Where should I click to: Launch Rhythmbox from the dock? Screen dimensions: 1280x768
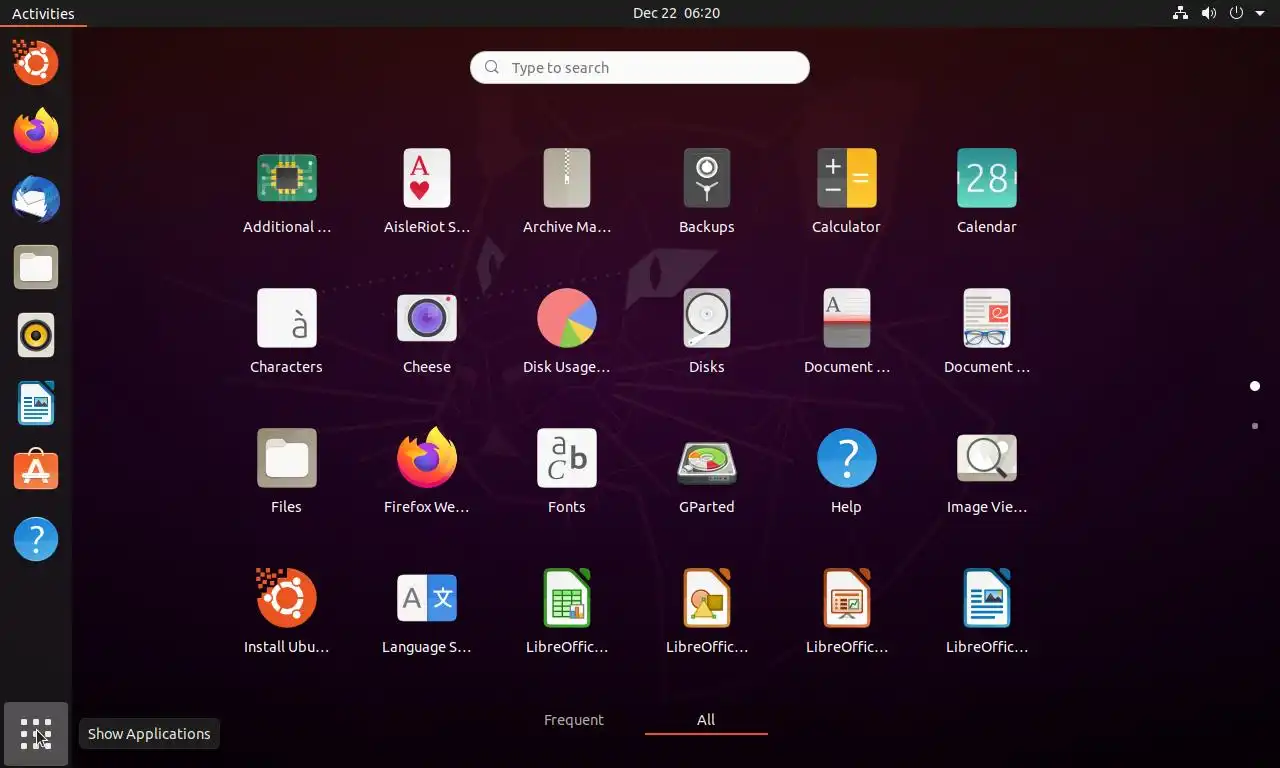36,335
